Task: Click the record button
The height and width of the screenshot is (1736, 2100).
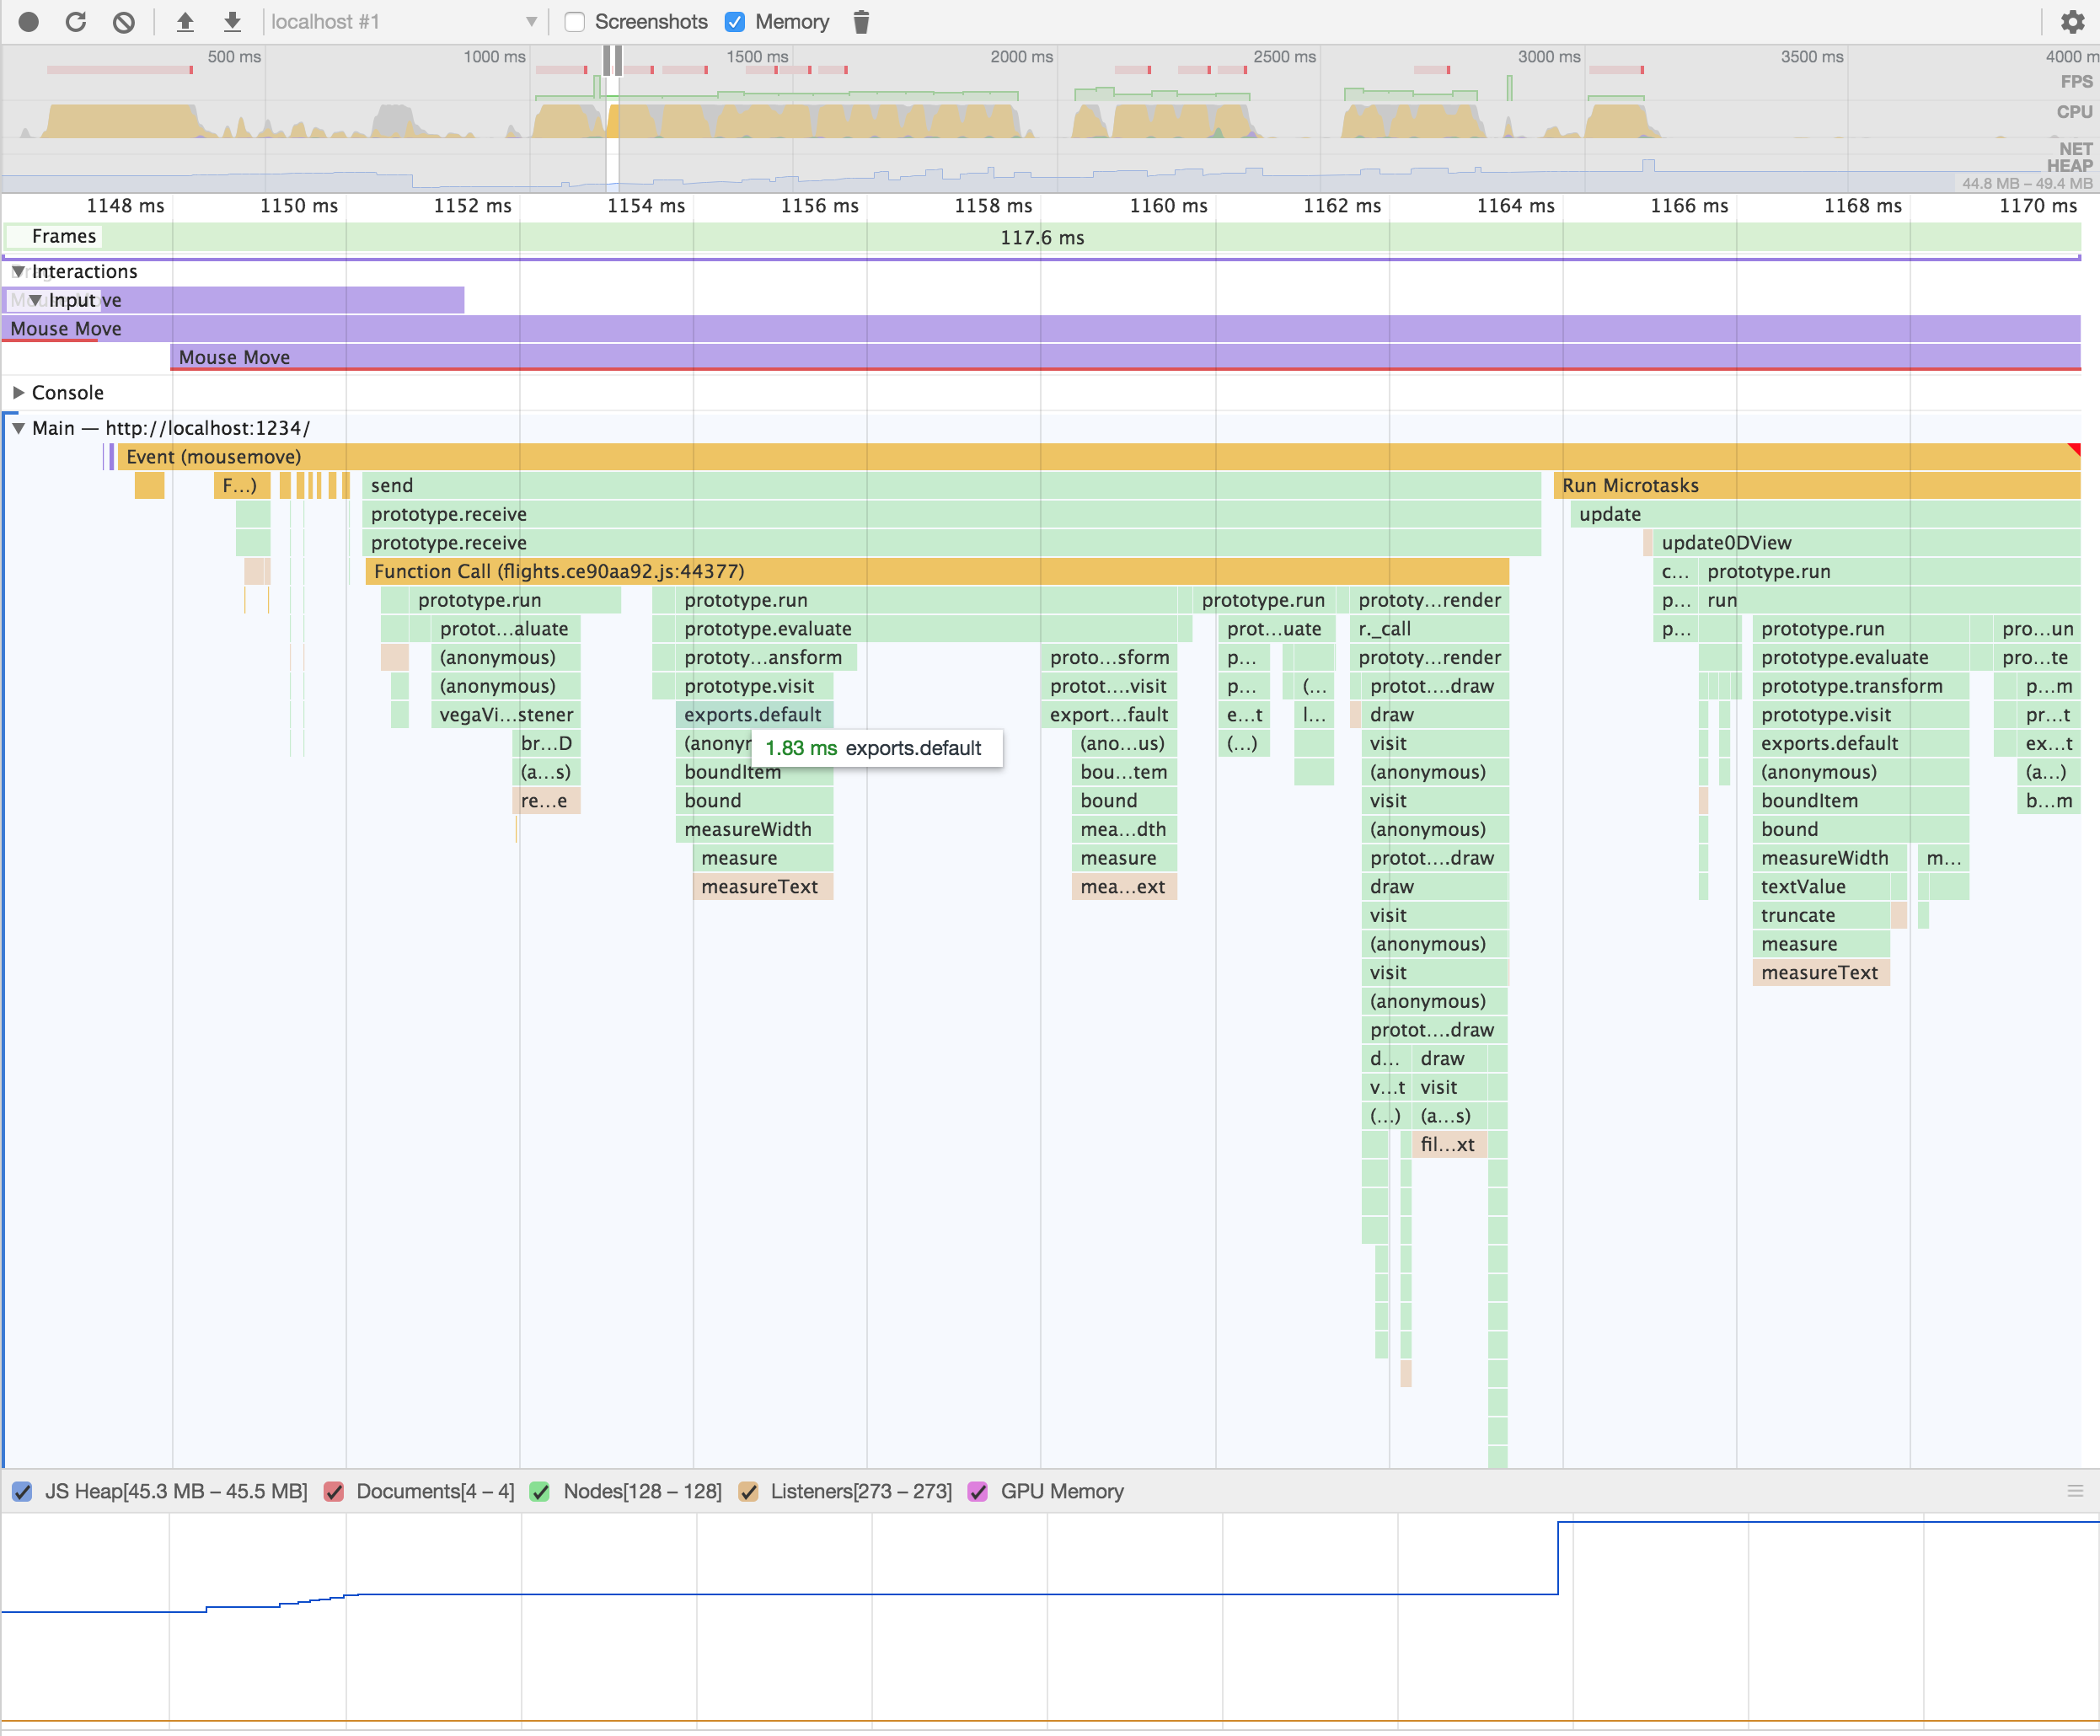Action: click(28, 21)
